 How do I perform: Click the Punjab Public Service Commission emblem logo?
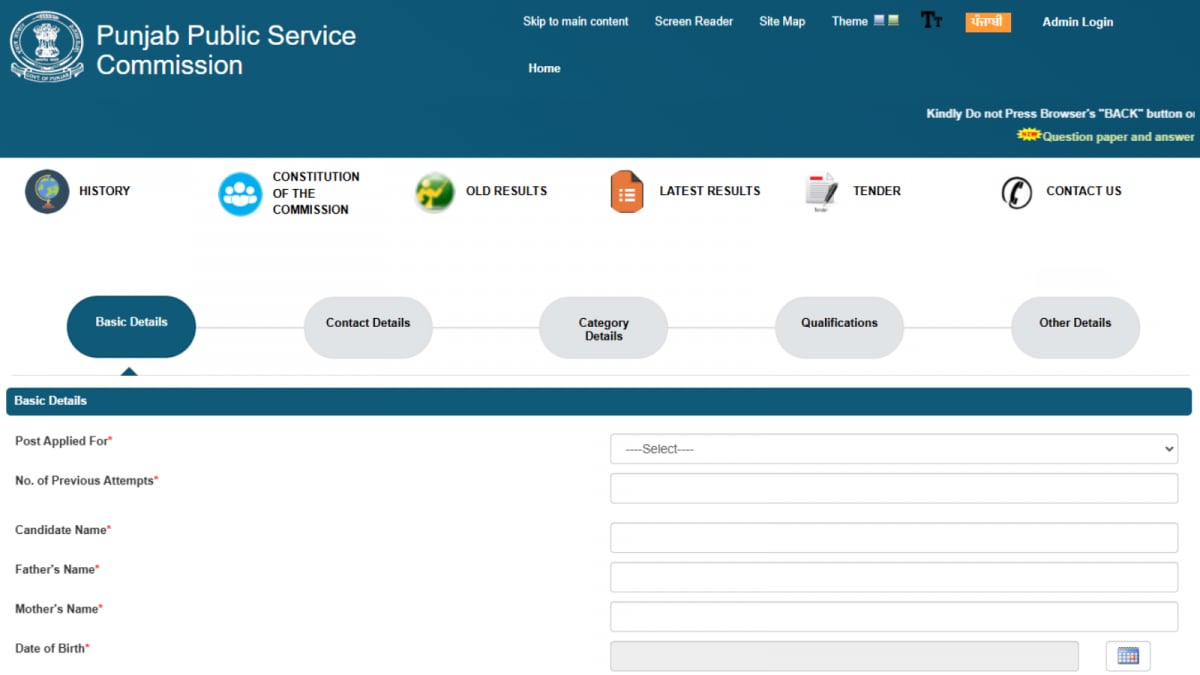[46, 45]
